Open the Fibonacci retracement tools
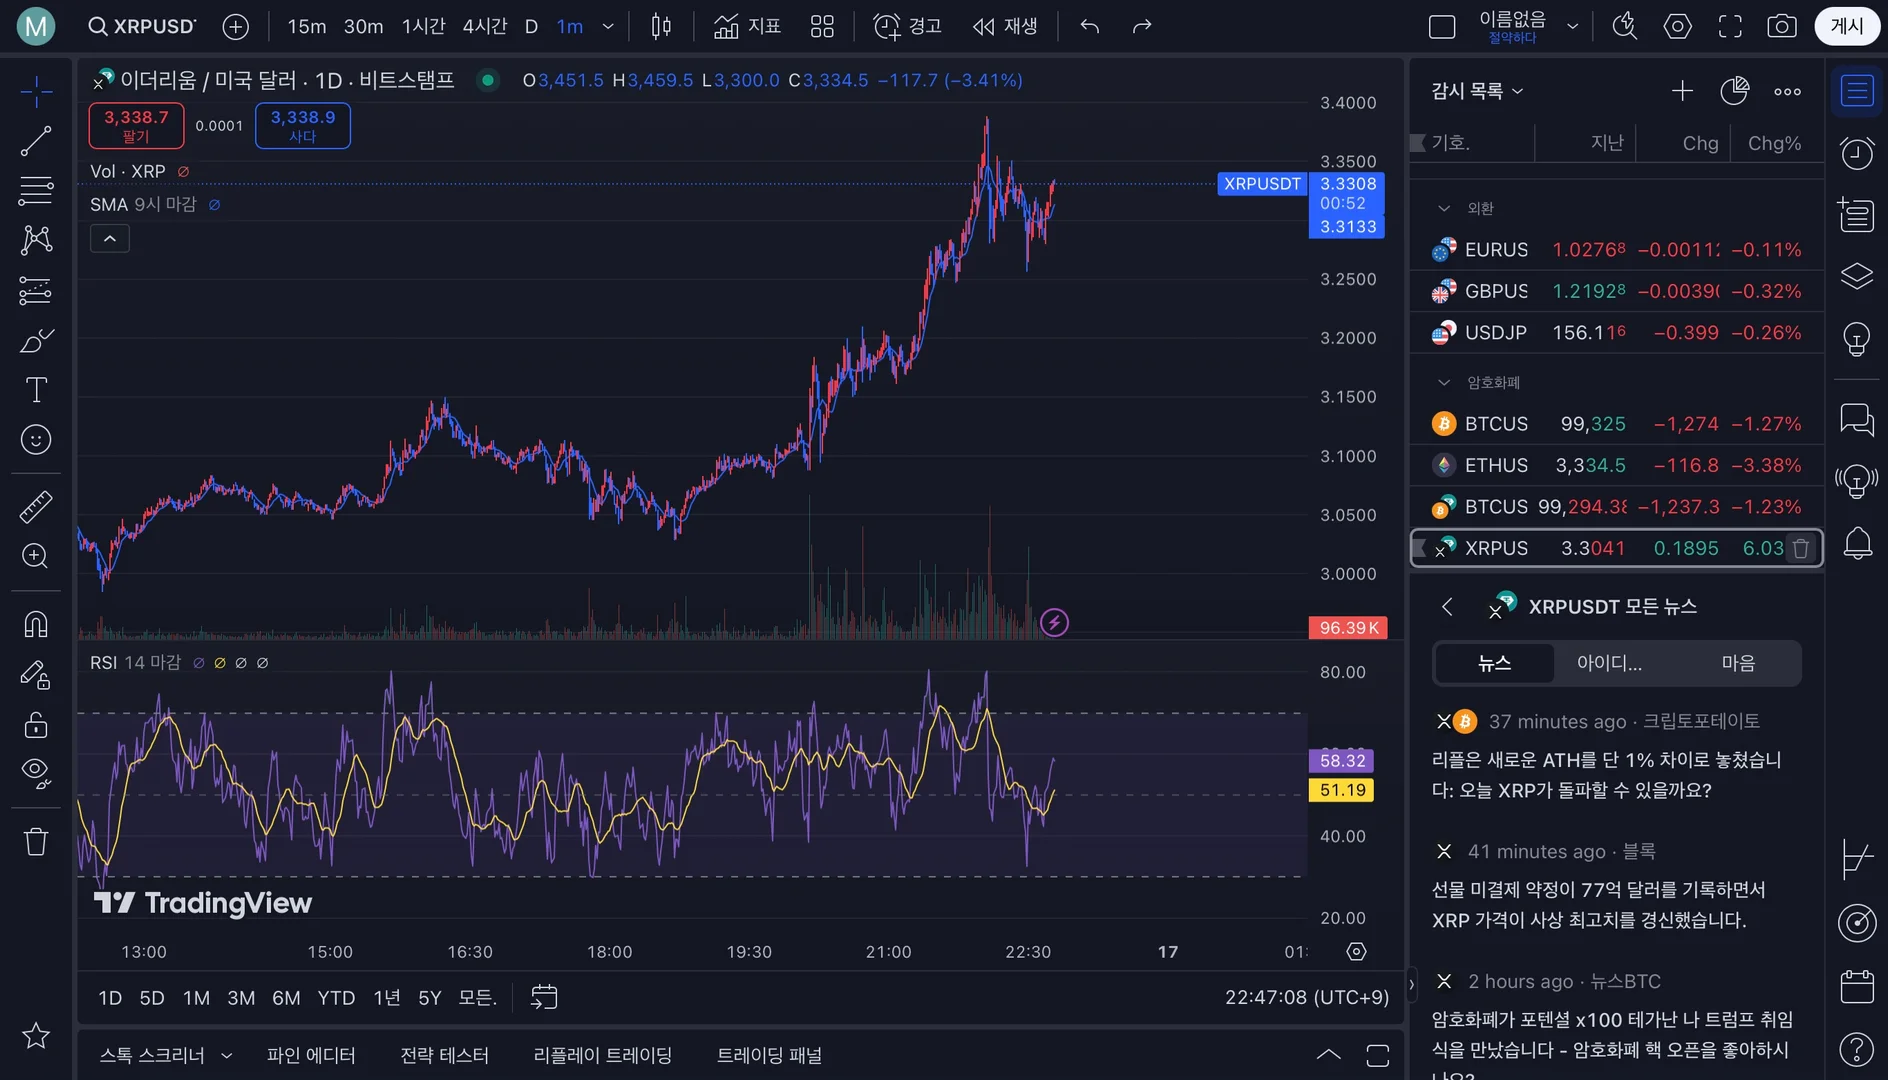This screenshot has width=1888, height=1080. click(x=36, y=190)
